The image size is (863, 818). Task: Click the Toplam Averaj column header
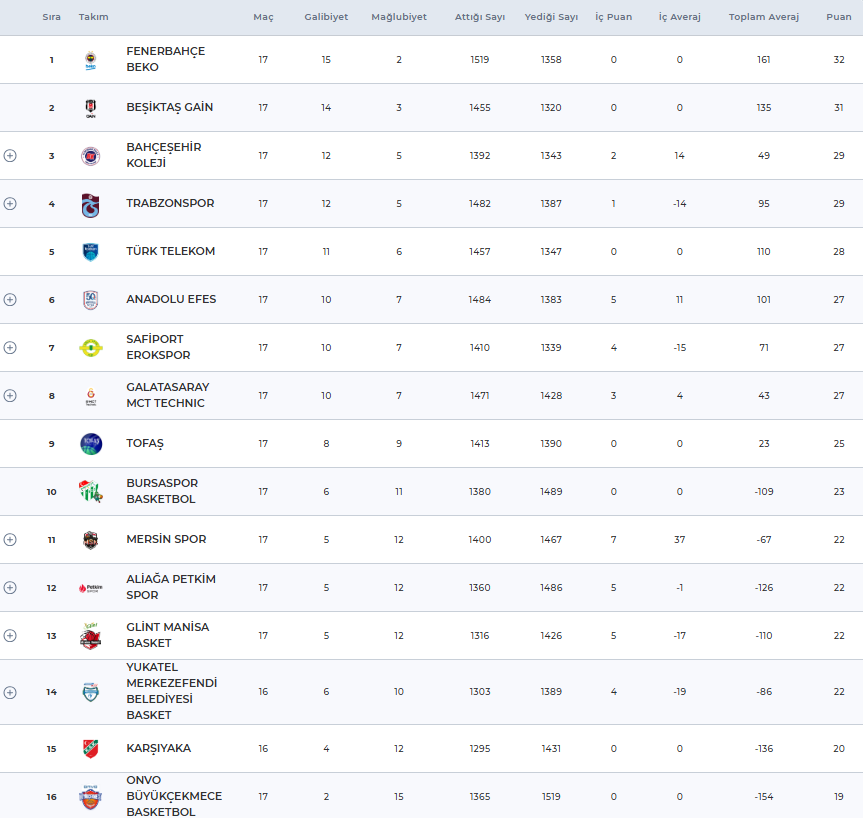(x=763, y=18)
